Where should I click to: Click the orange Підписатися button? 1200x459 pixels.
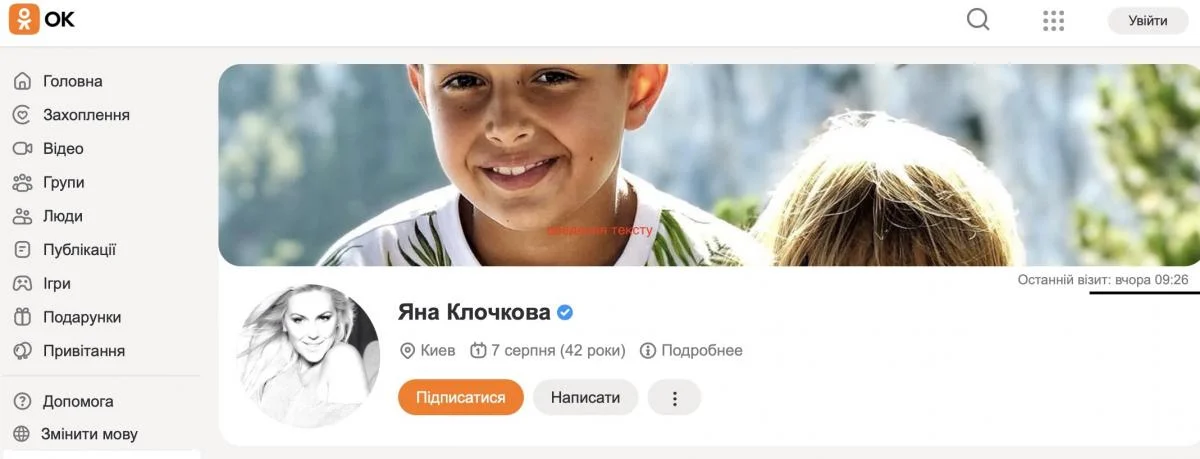[461, 397]
